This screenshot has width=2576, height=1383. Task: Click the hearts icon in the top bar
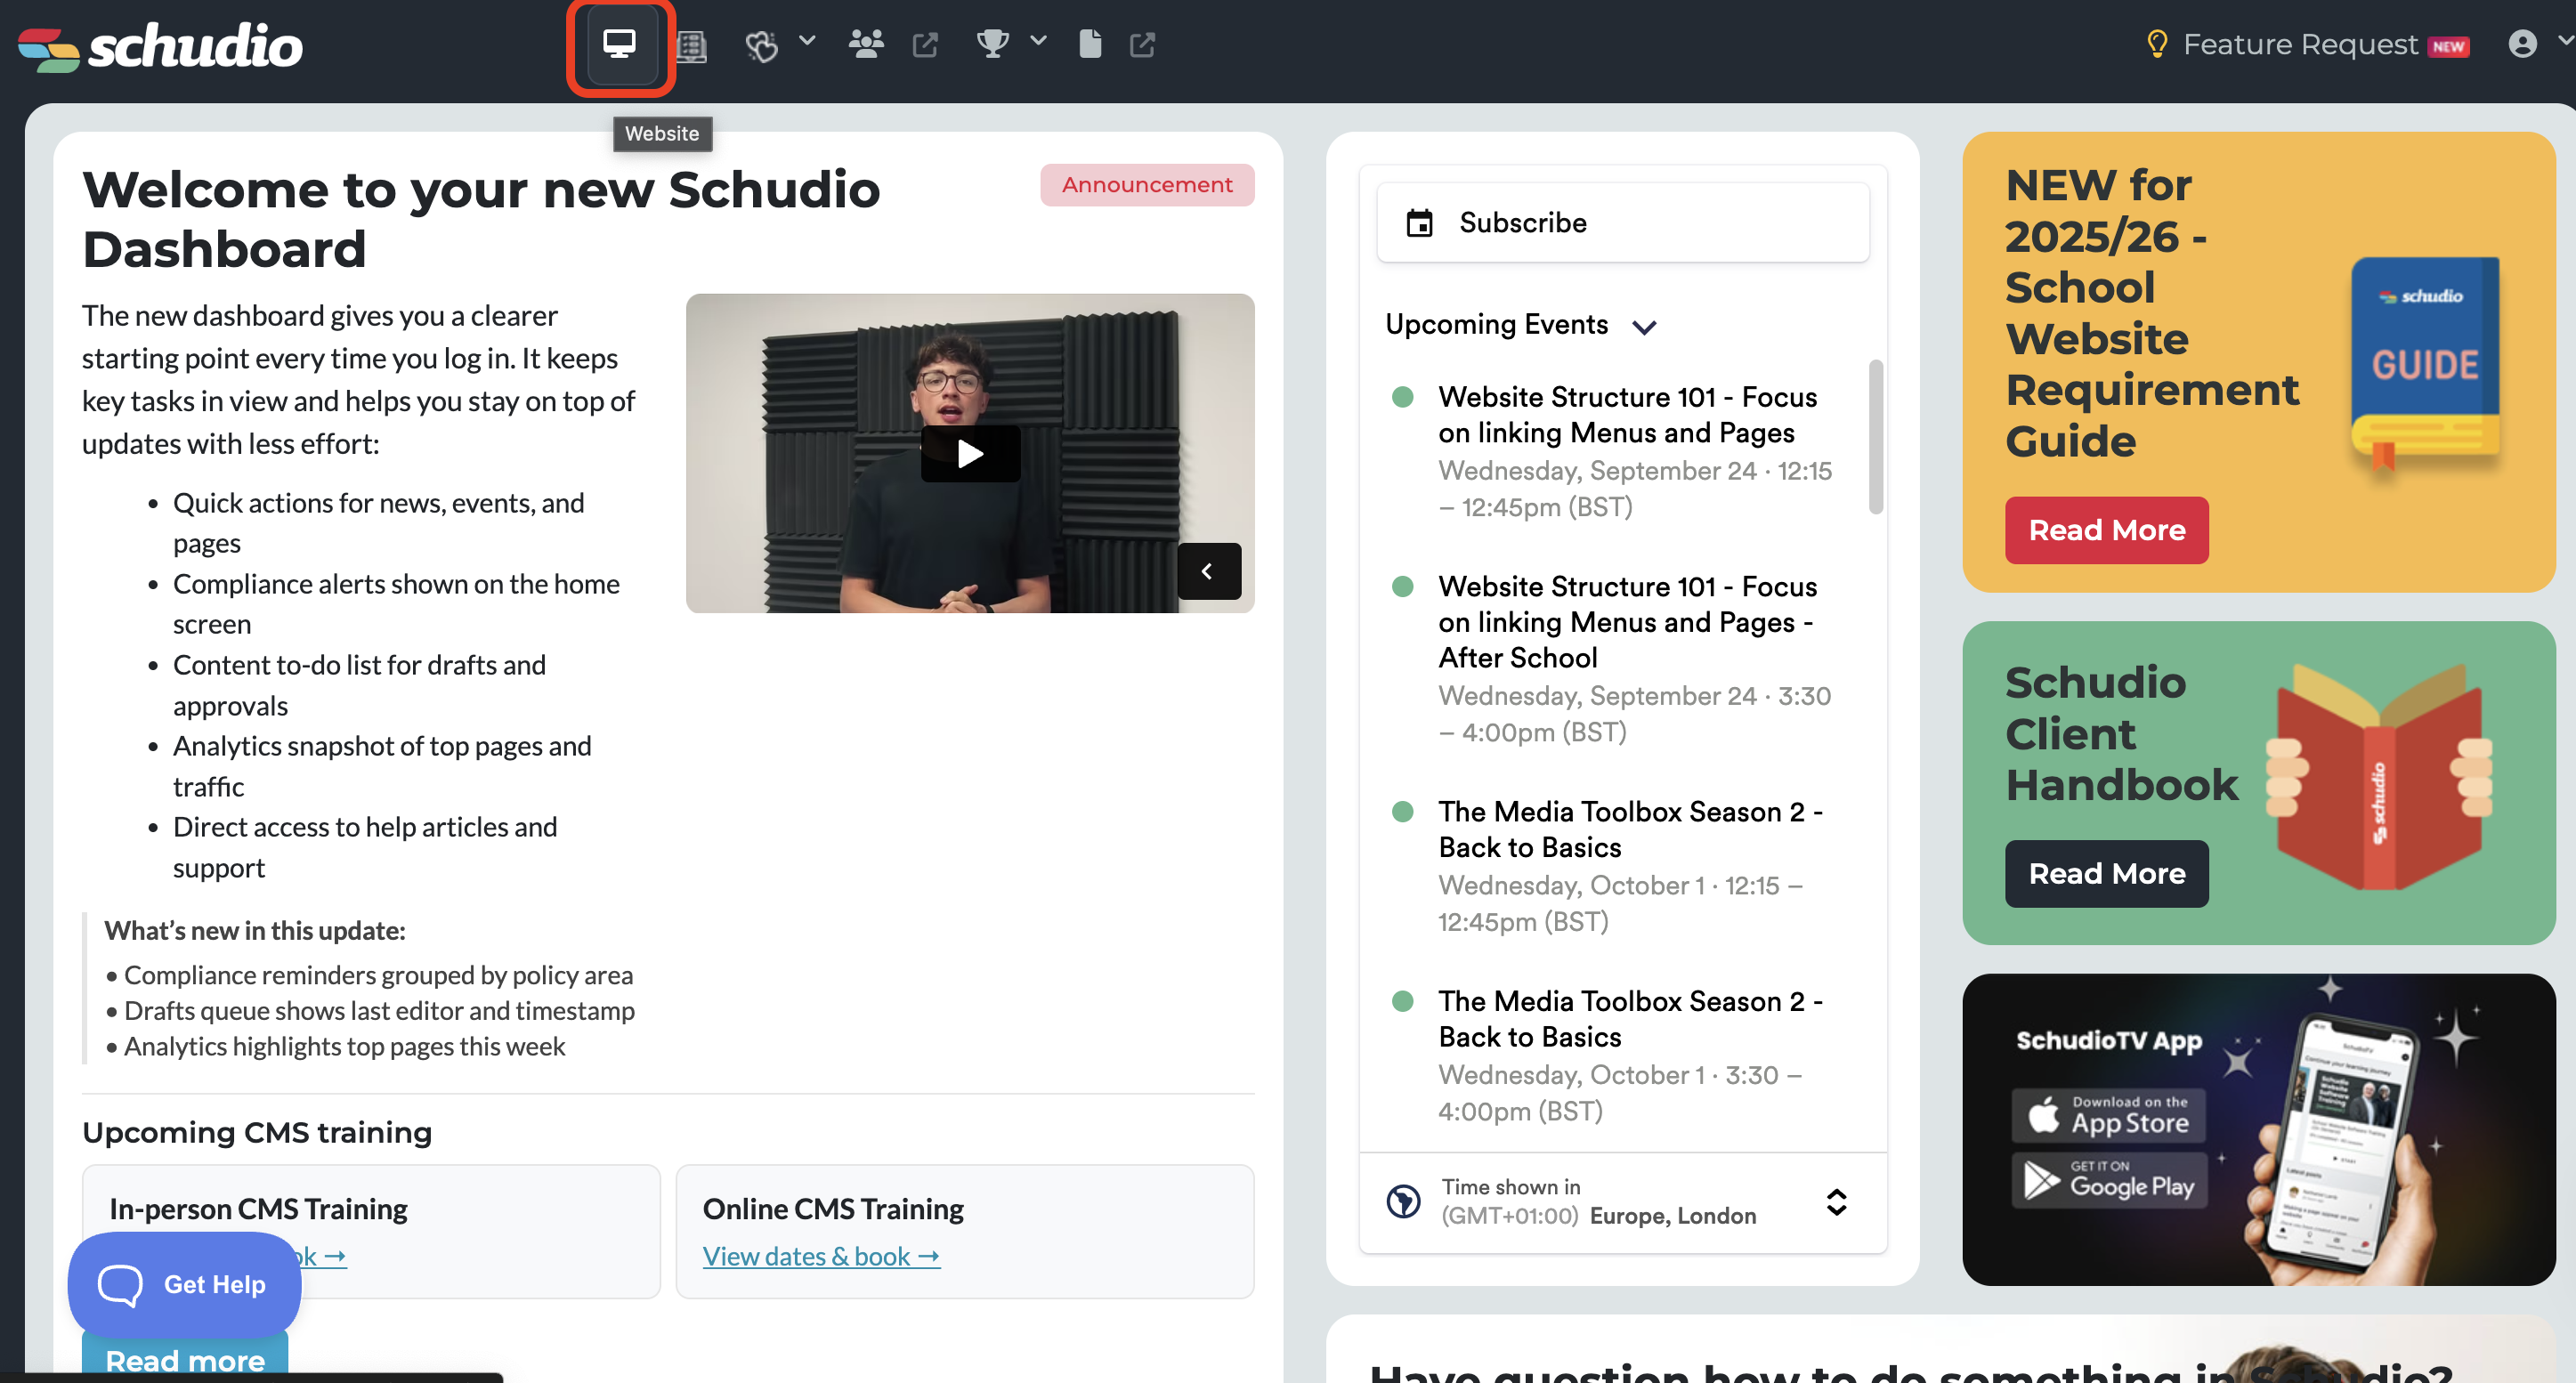(x=761, y=45)
